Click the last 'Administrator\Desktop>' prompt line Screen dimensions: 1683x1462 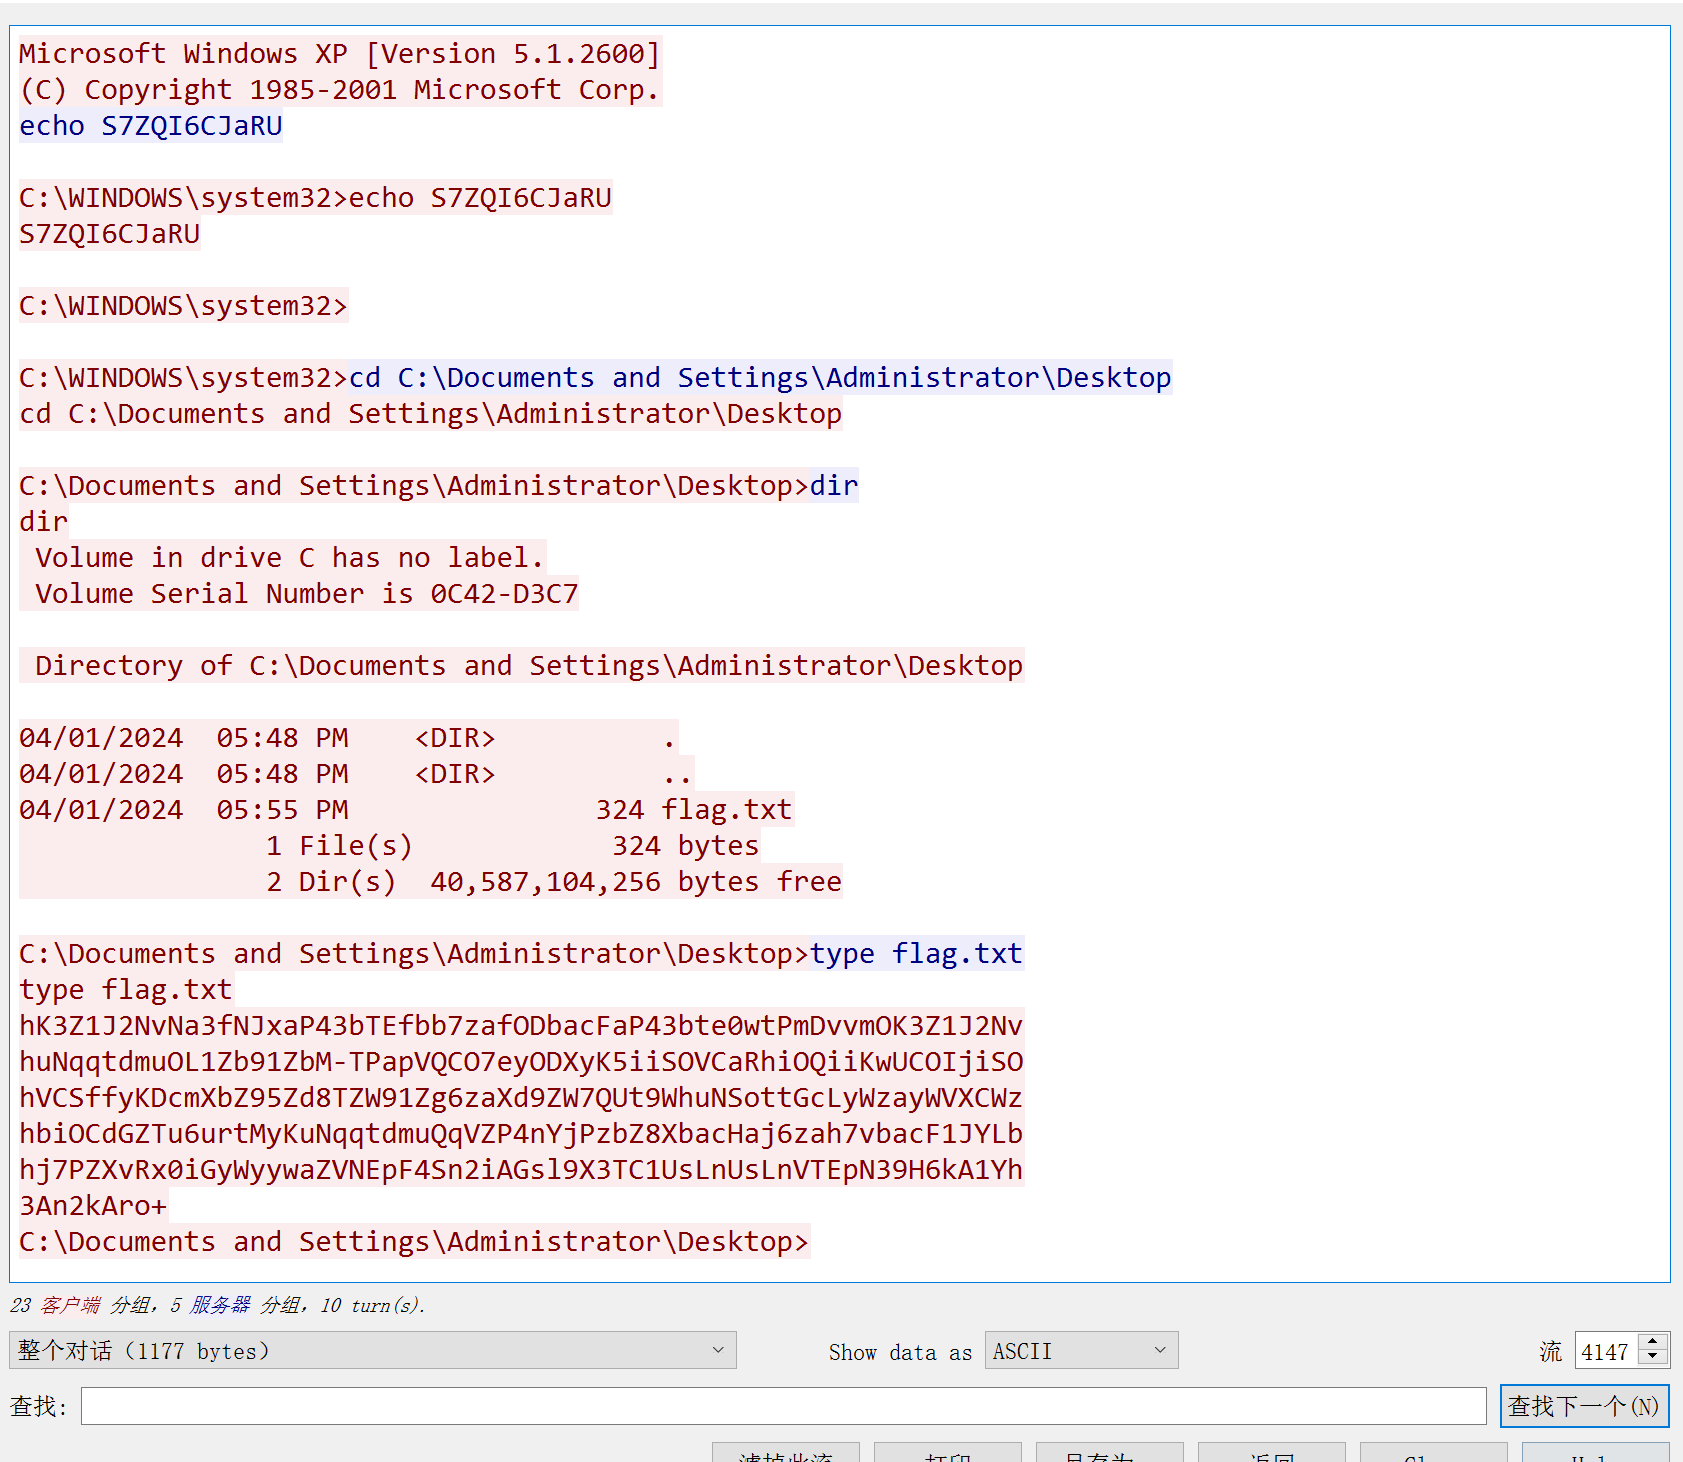click(x=414, y=1241)
